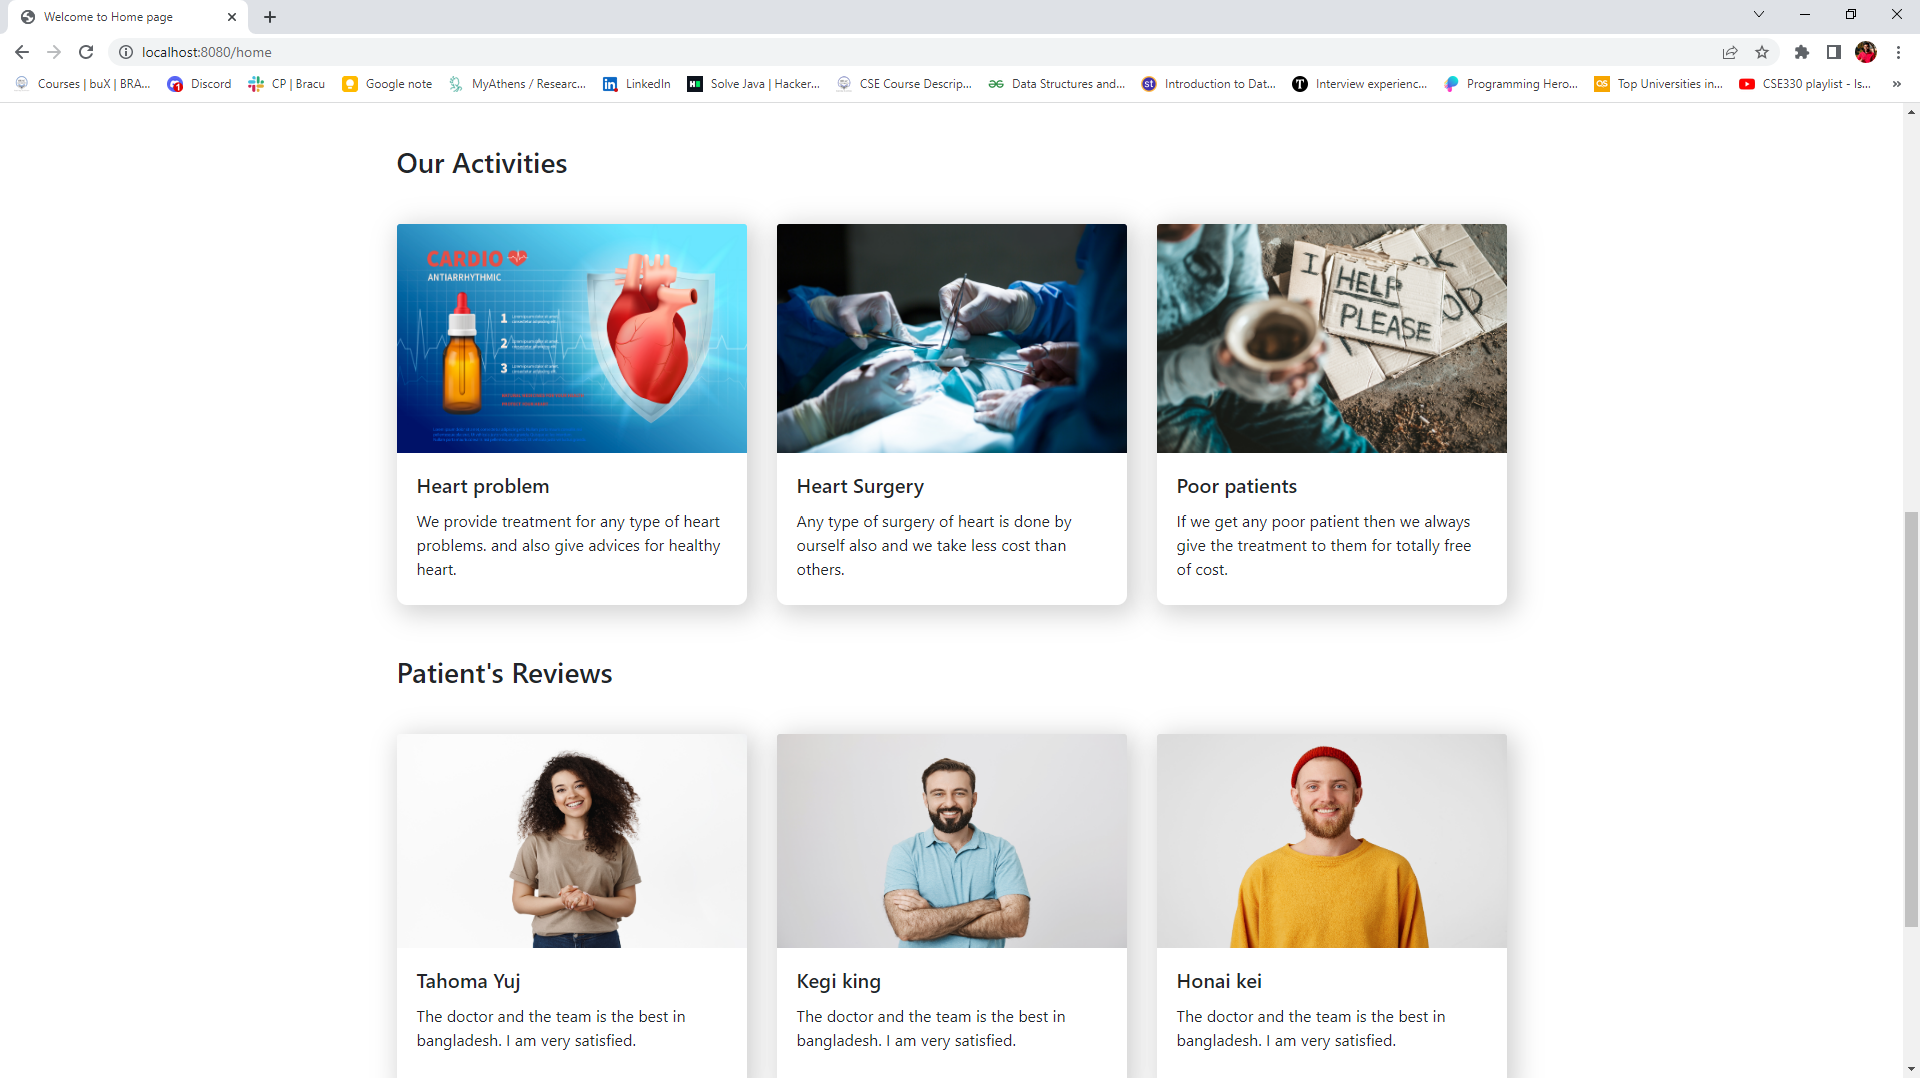Image resolution: width=1920 pixels, height=1078 pixels.
Task: Open a new browser tab
Action: tap(270, 16)
